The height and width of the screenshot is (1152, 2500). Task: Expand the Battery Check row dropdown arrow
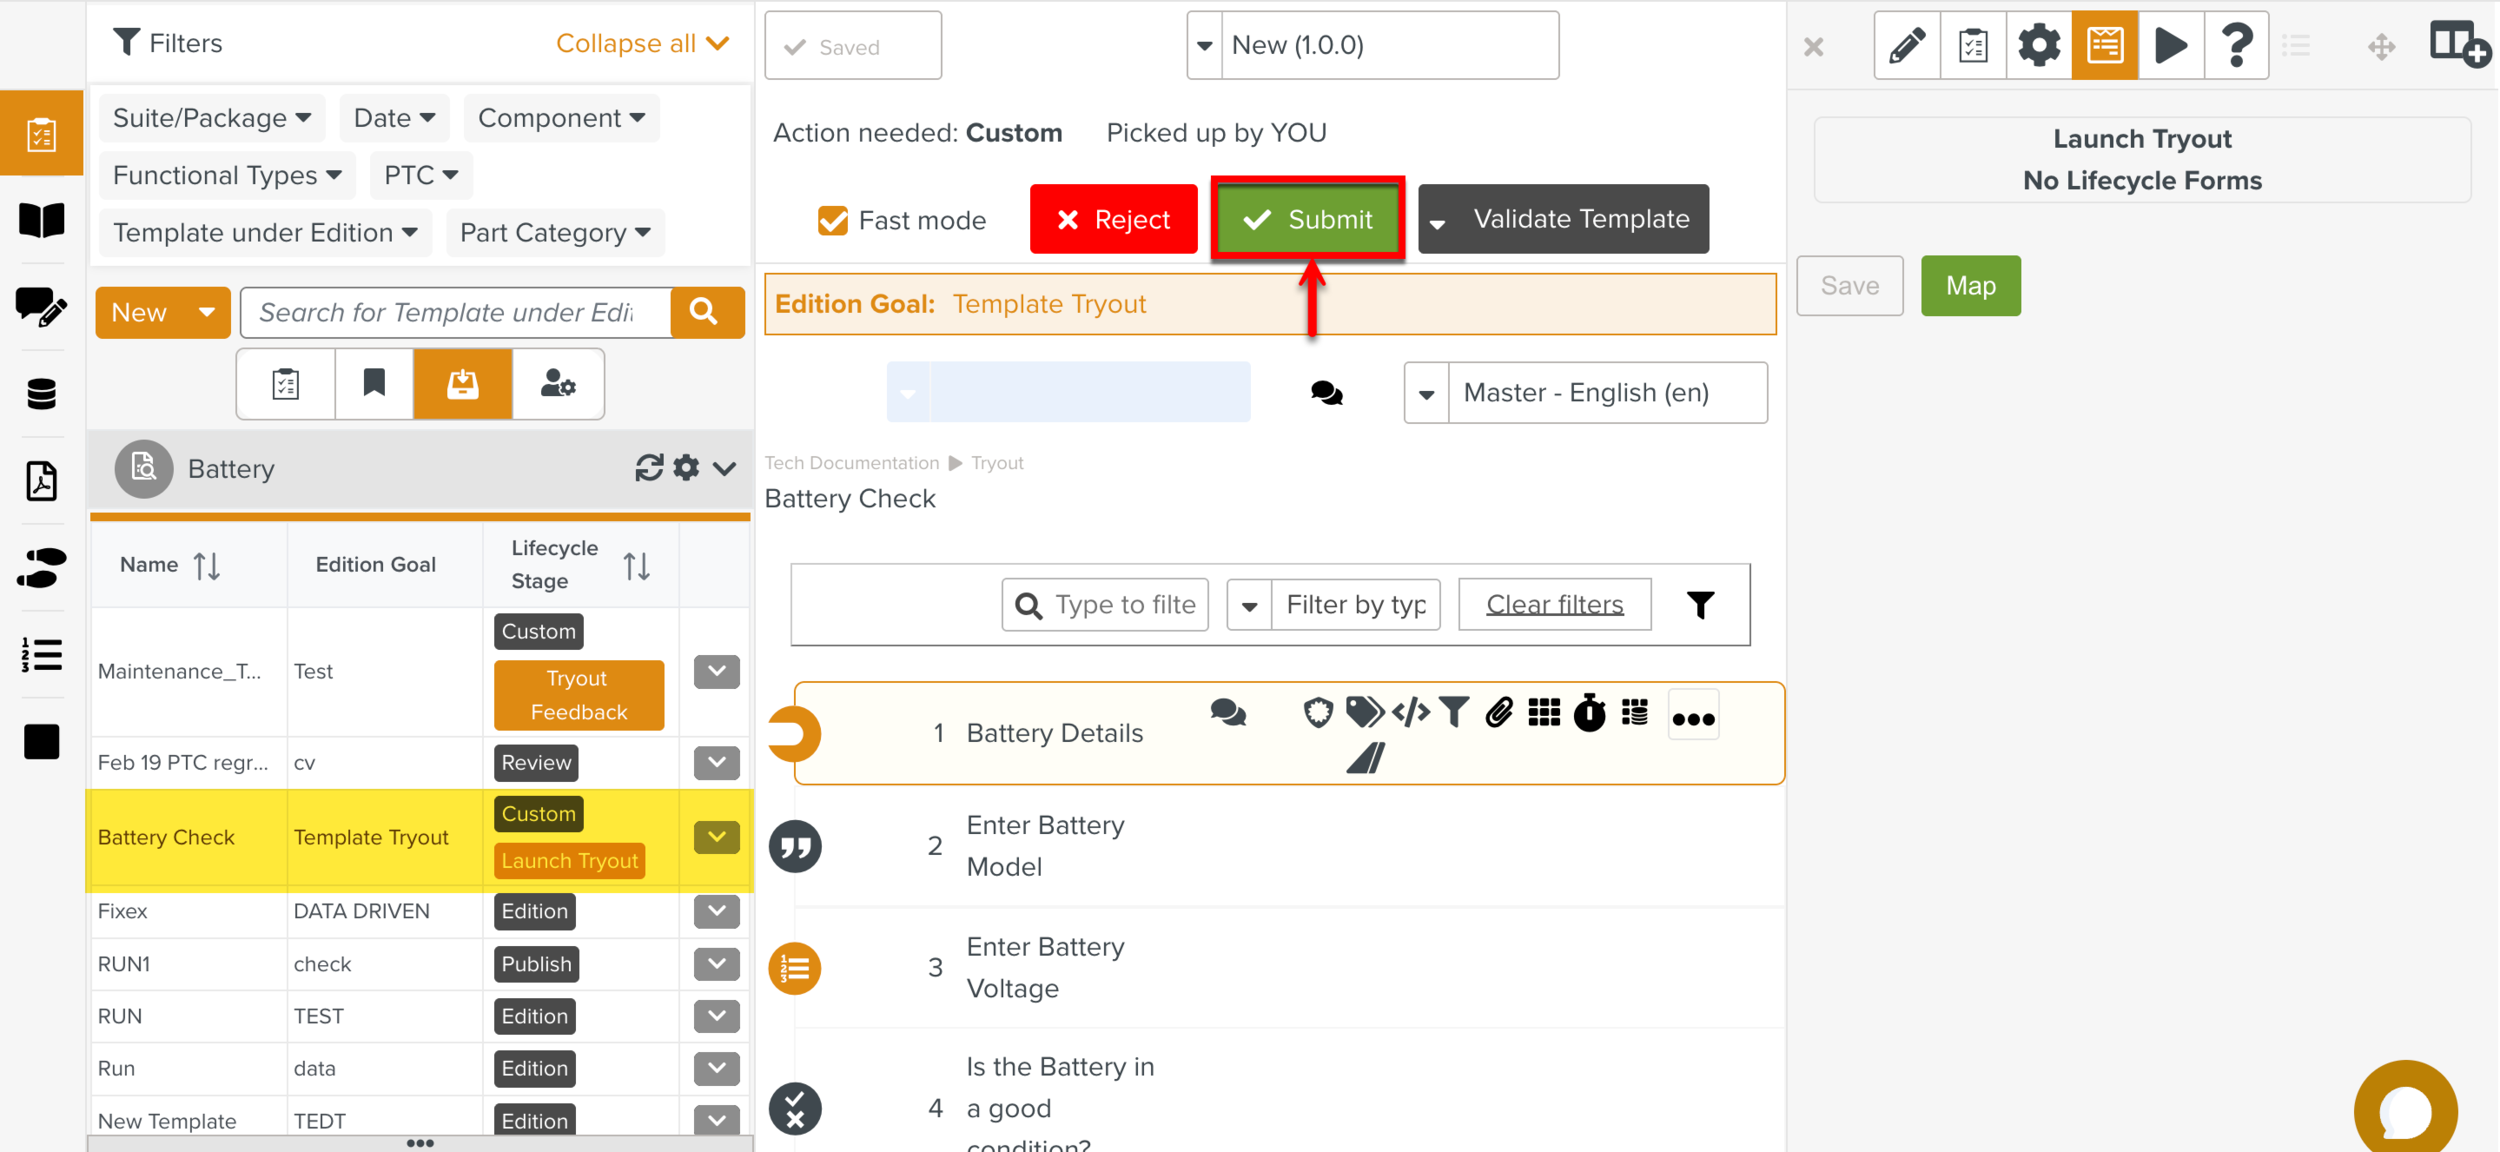[717, 837]
